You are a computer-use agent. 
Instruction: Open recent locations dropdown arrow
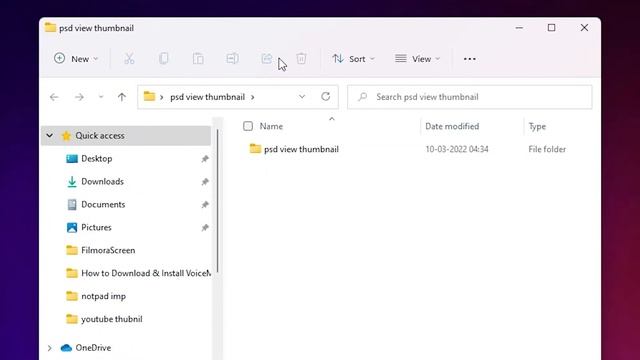pos(101,97)
